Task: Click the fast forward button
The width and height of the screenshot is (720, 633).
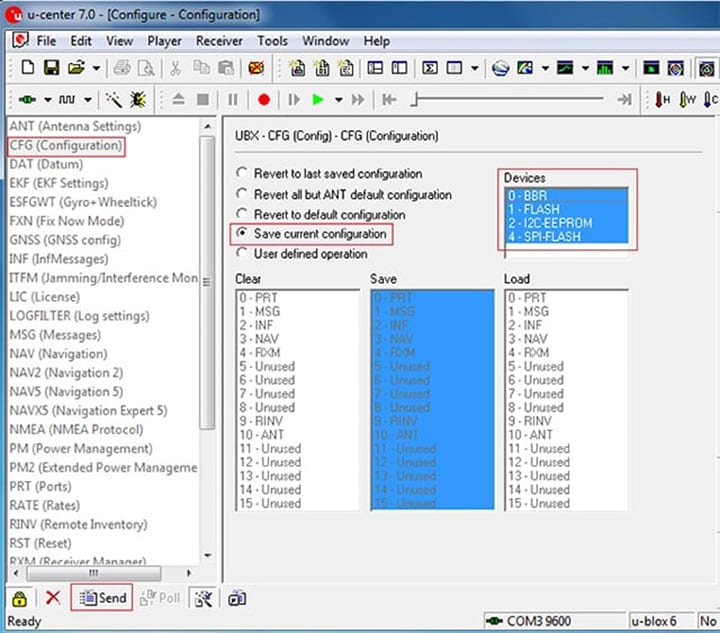Action: pyautogui.click(x=358, y=100)
